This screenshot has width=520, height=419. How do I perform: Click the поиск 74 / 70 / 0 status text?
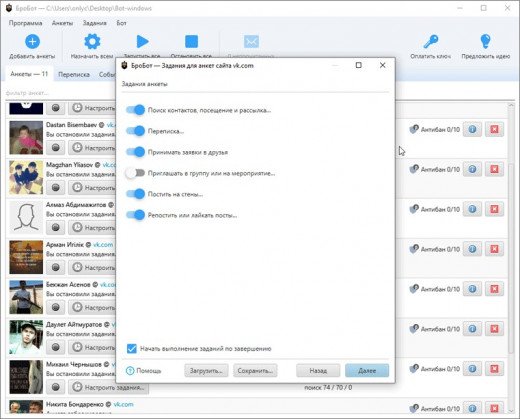[x=328, y=388]
